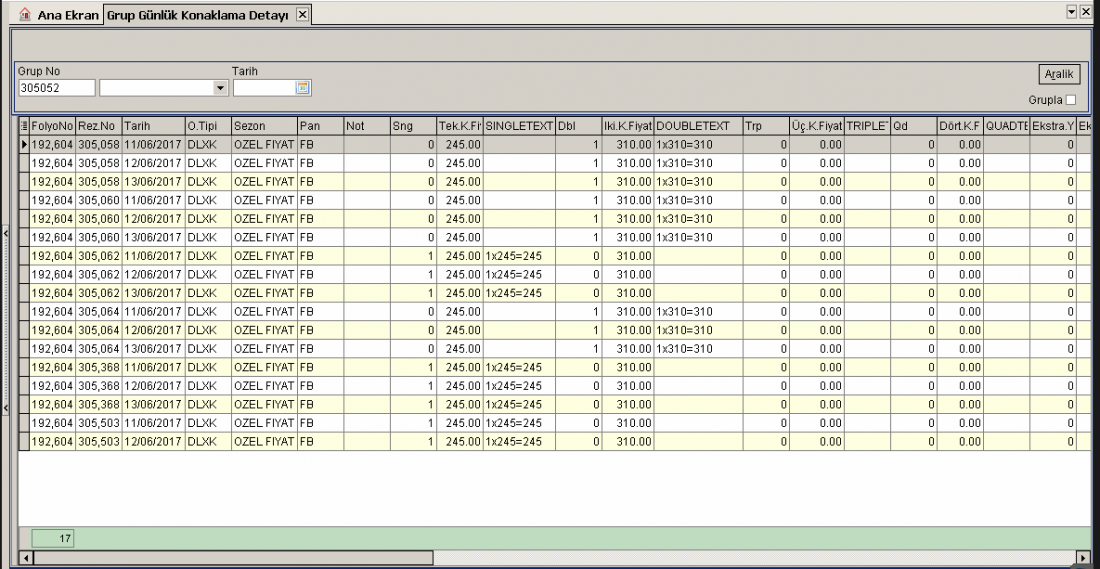Viewport: 1100px width, 569px height.
Task: Select Rez.No 305,058 cell dated 11/06/2017
Action: (99, 145)
